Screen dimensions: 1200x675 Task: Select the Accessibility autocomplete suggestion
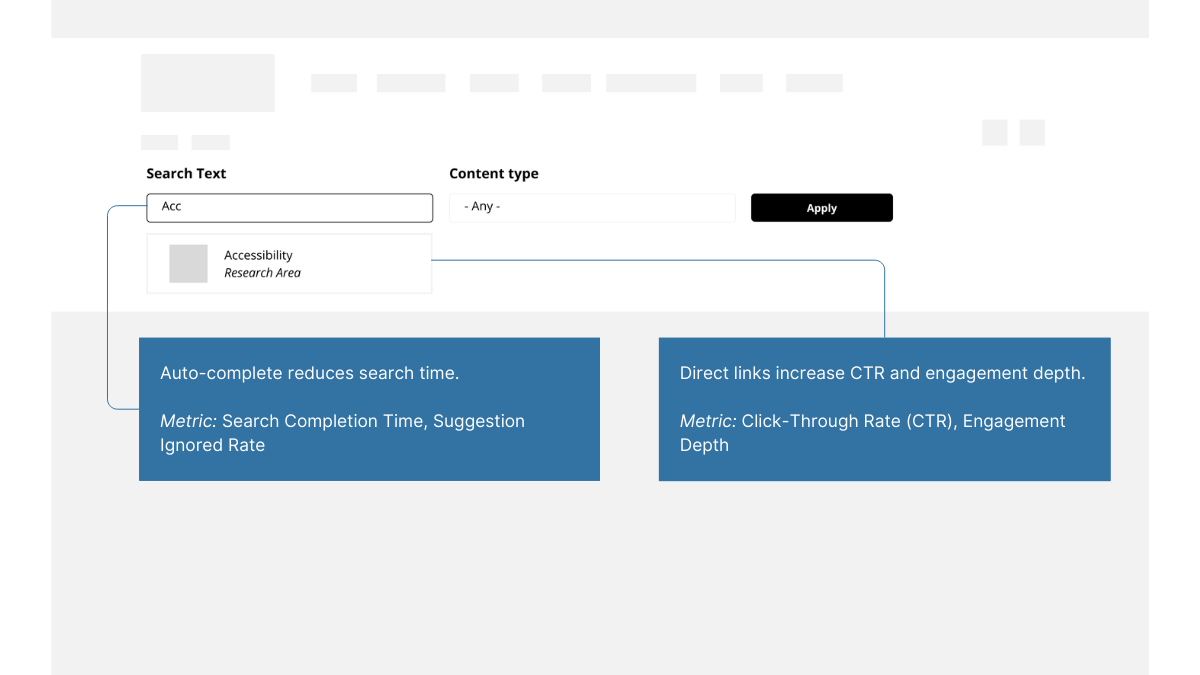click(289, 263)
